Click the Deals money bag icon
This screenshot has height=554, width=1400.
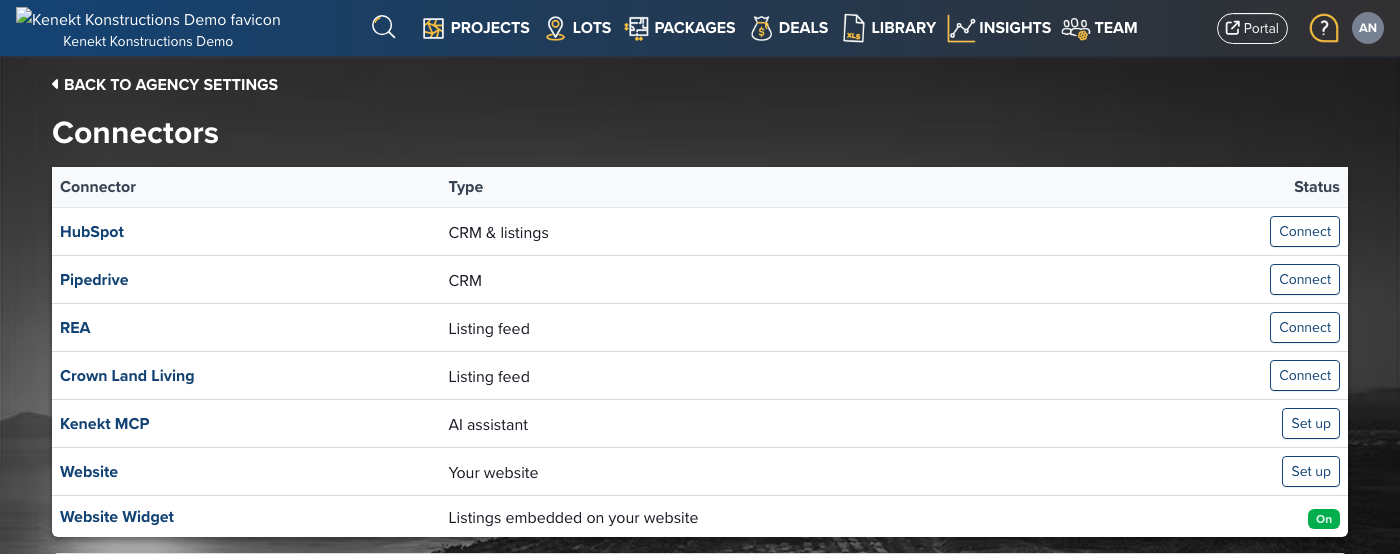[762, 28]
